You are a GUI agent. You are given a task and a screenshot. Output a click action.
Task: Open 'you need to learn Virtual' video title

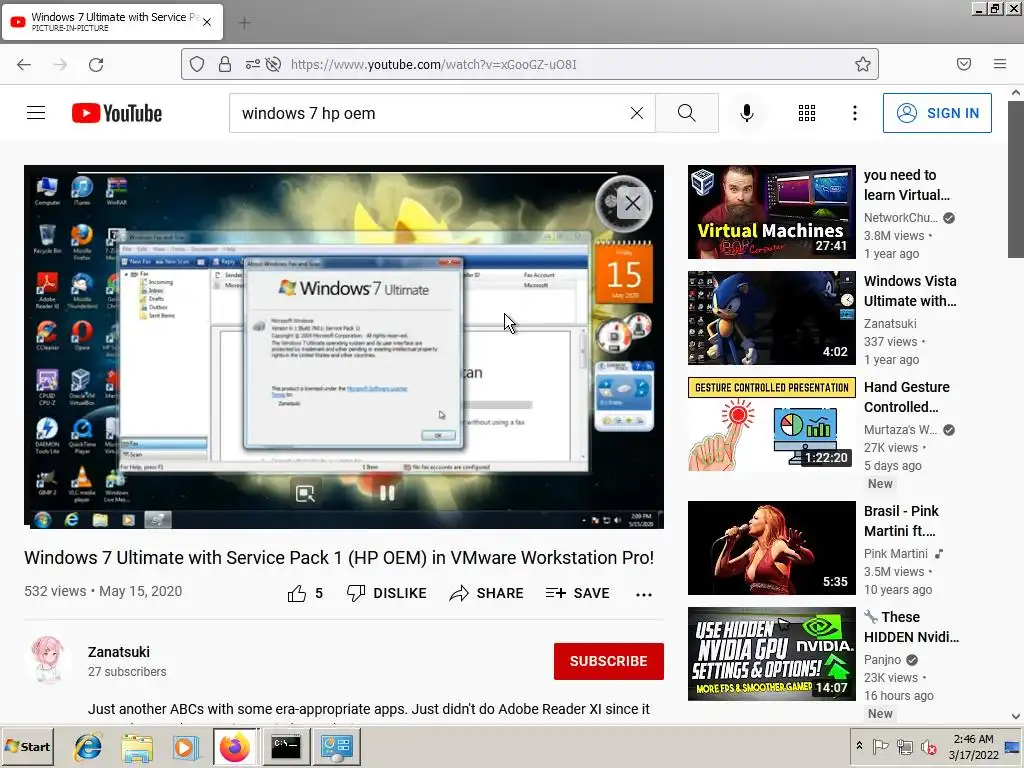click(x=906, y=185)
